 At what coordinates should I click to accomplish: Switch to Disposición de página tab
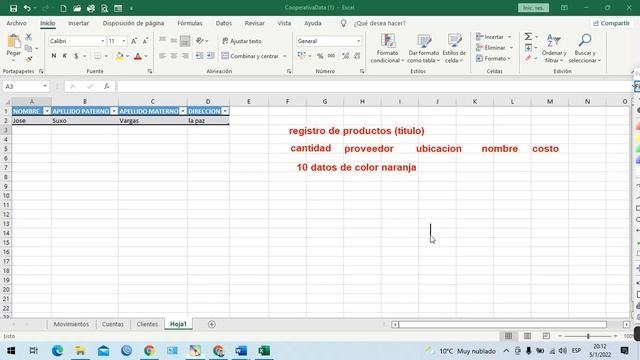point(133,23)
